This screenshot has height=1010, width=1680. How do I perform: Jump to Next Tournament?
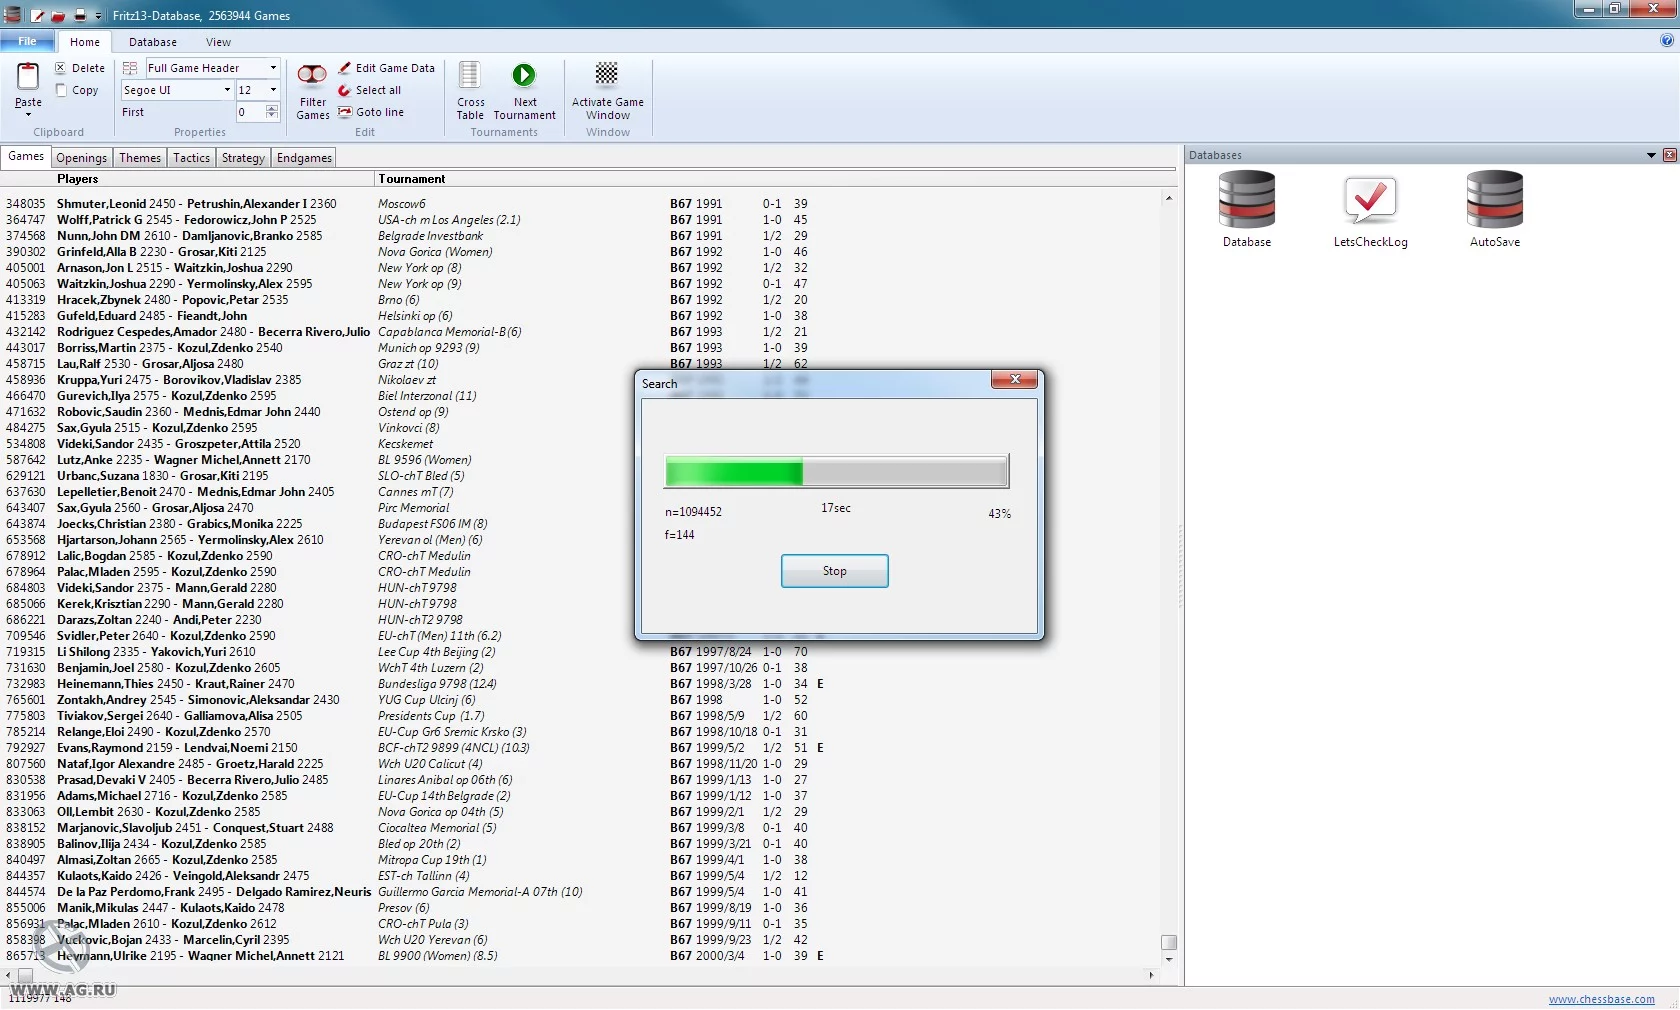pyautogui.click(x=524, y=91)
